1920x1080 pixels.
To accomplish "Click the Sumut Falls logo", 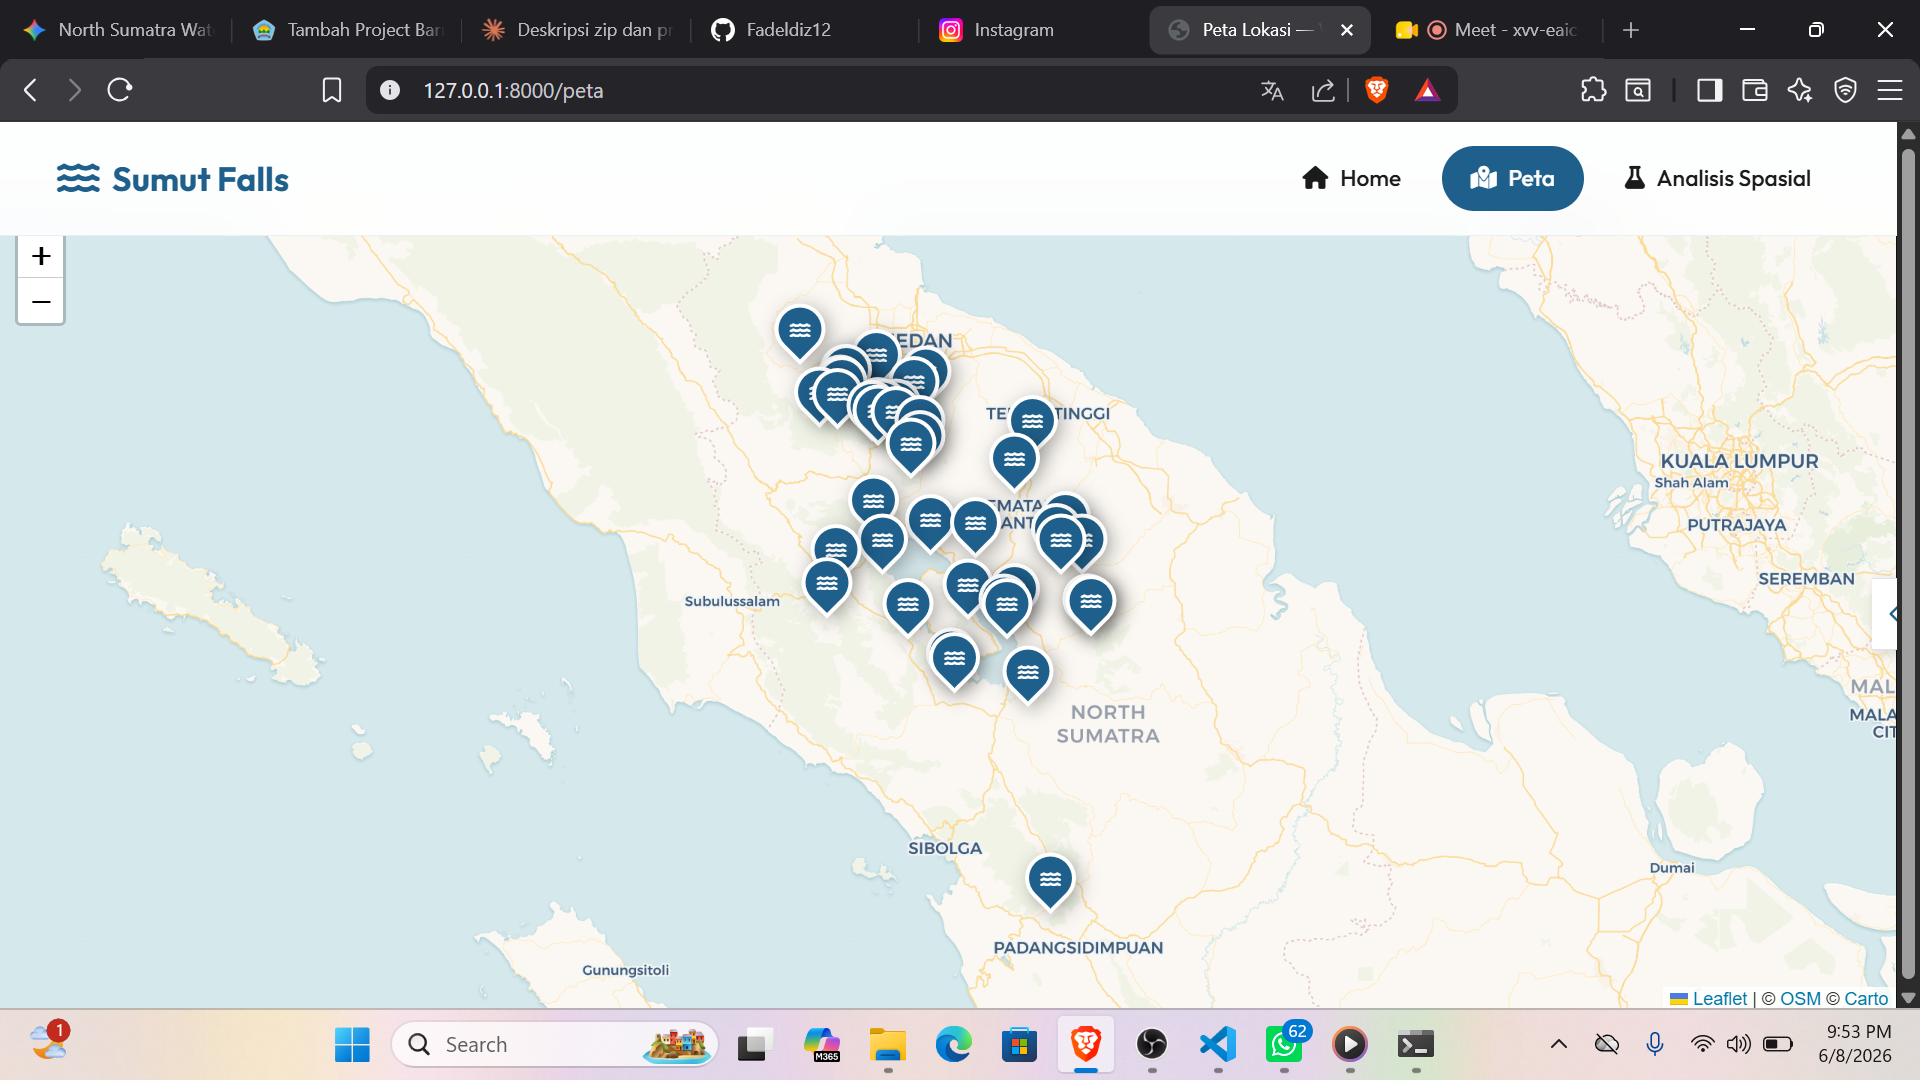I will (x=172, y=179).
